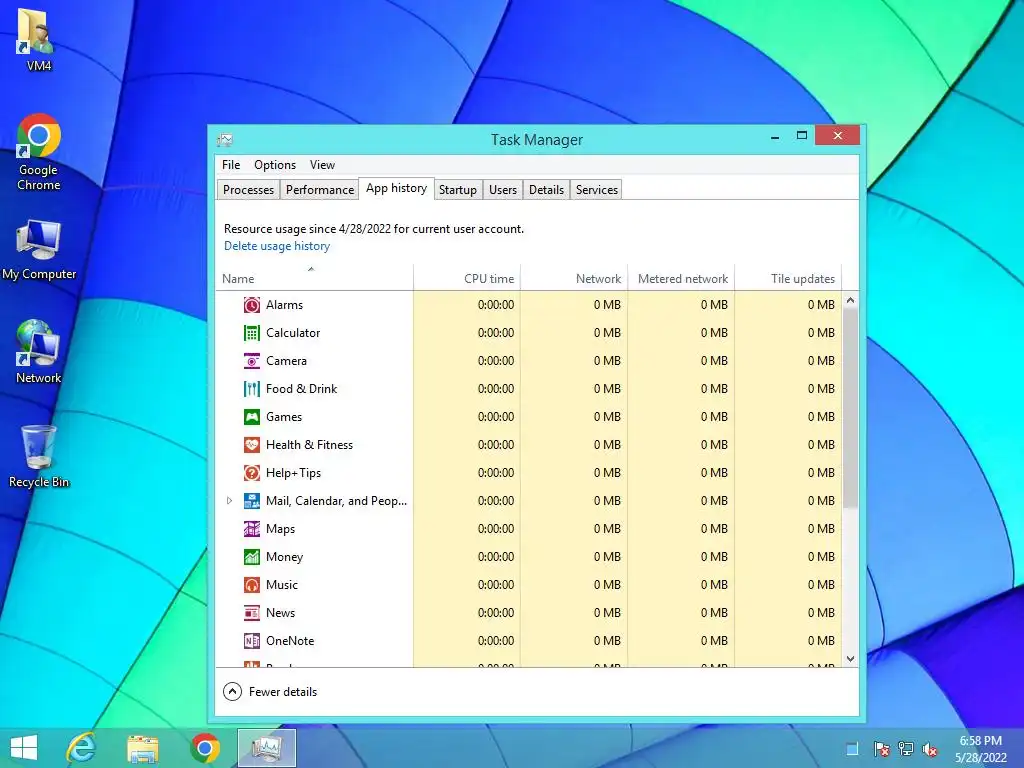
Task: Select the Food & Drink row text
Action: tap(301, 389)
